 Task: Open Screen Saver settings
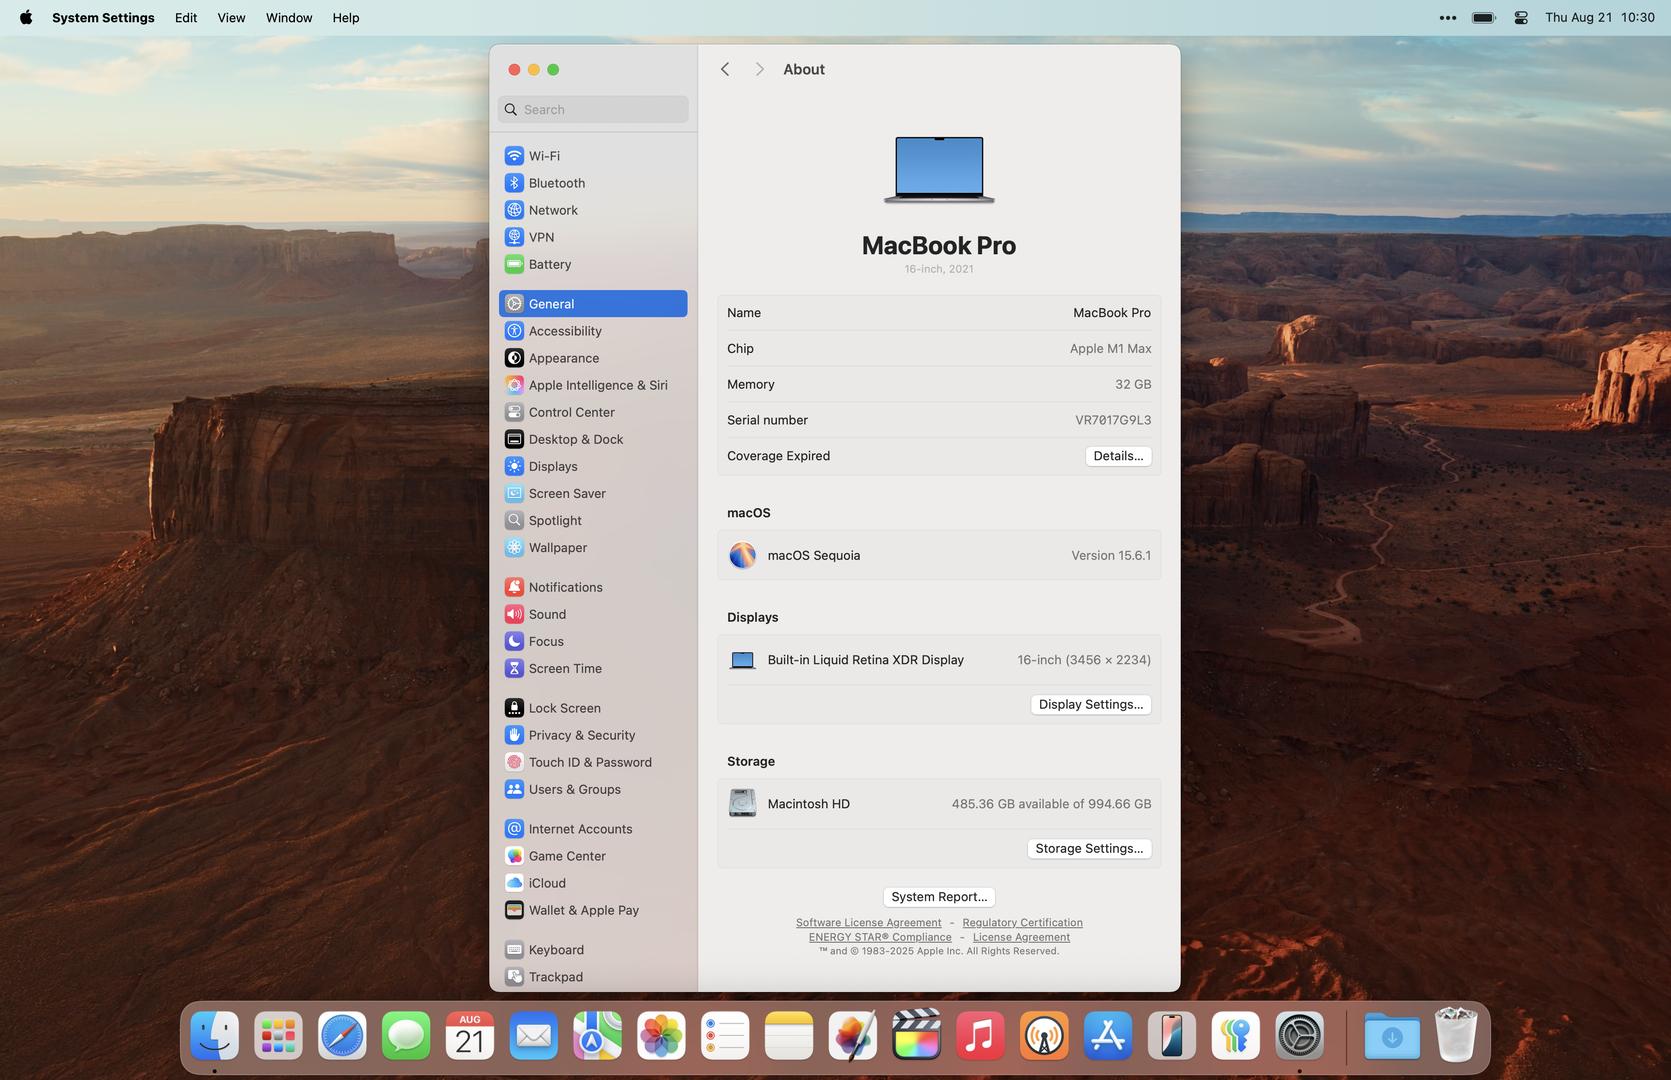(593, 493)
